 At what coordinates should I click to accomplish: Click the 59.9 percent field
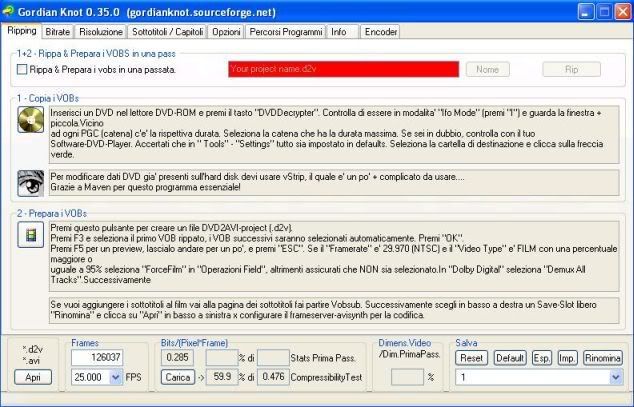coord(222,377)
